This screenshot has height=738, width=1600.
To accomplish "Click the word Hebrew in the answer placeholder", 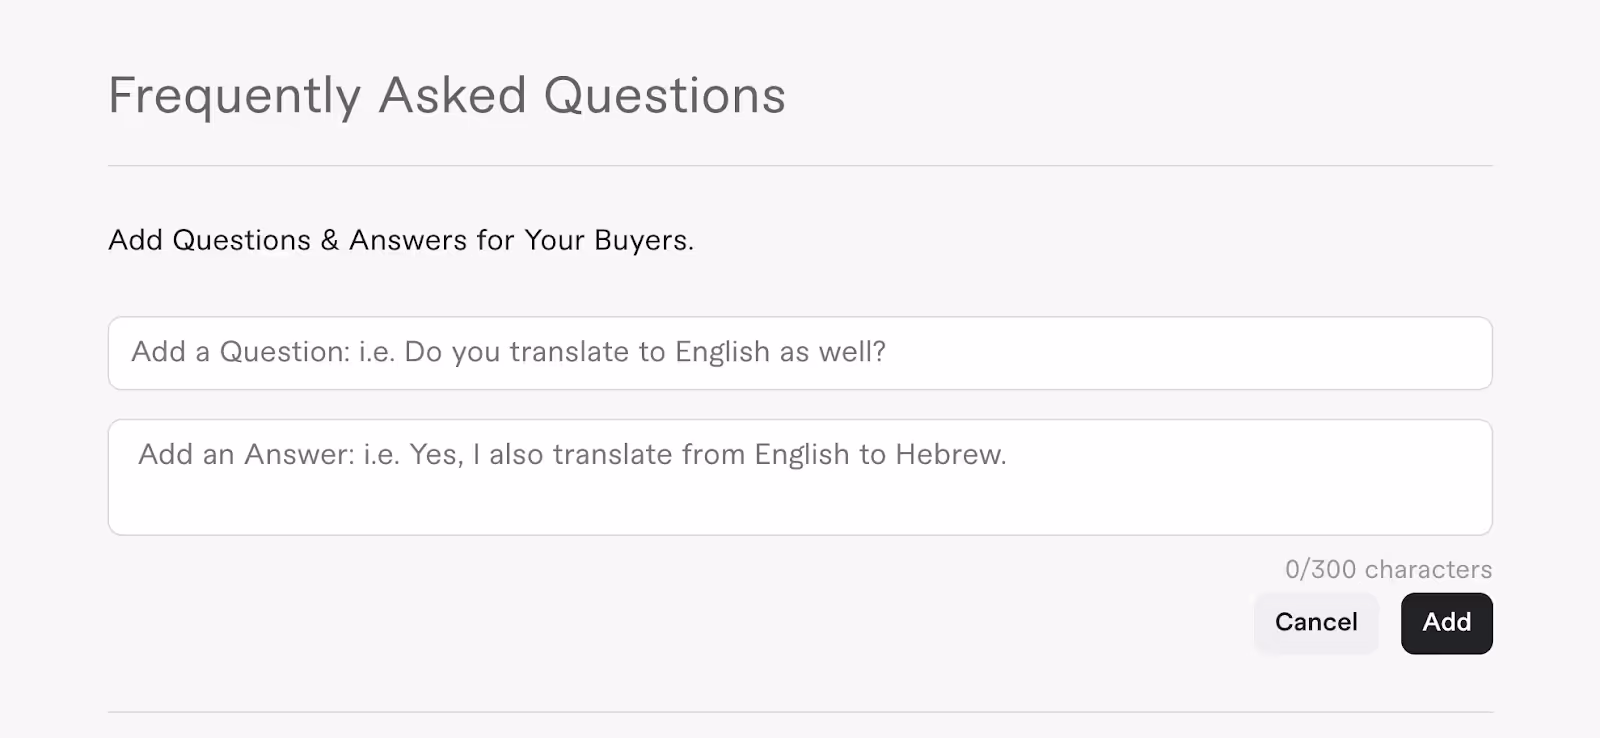I will pos(950,454).
